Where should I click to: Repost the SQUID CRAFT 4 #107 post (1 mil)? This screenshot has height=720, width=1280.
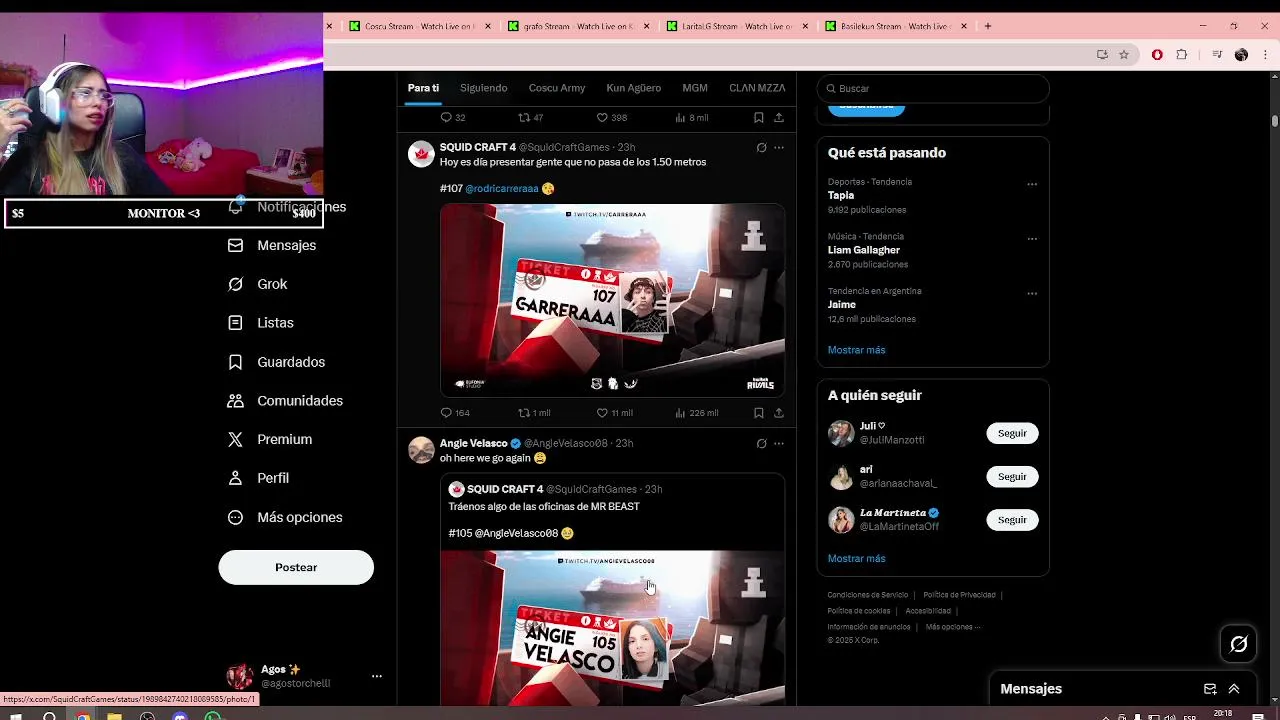tap(534, 413)
